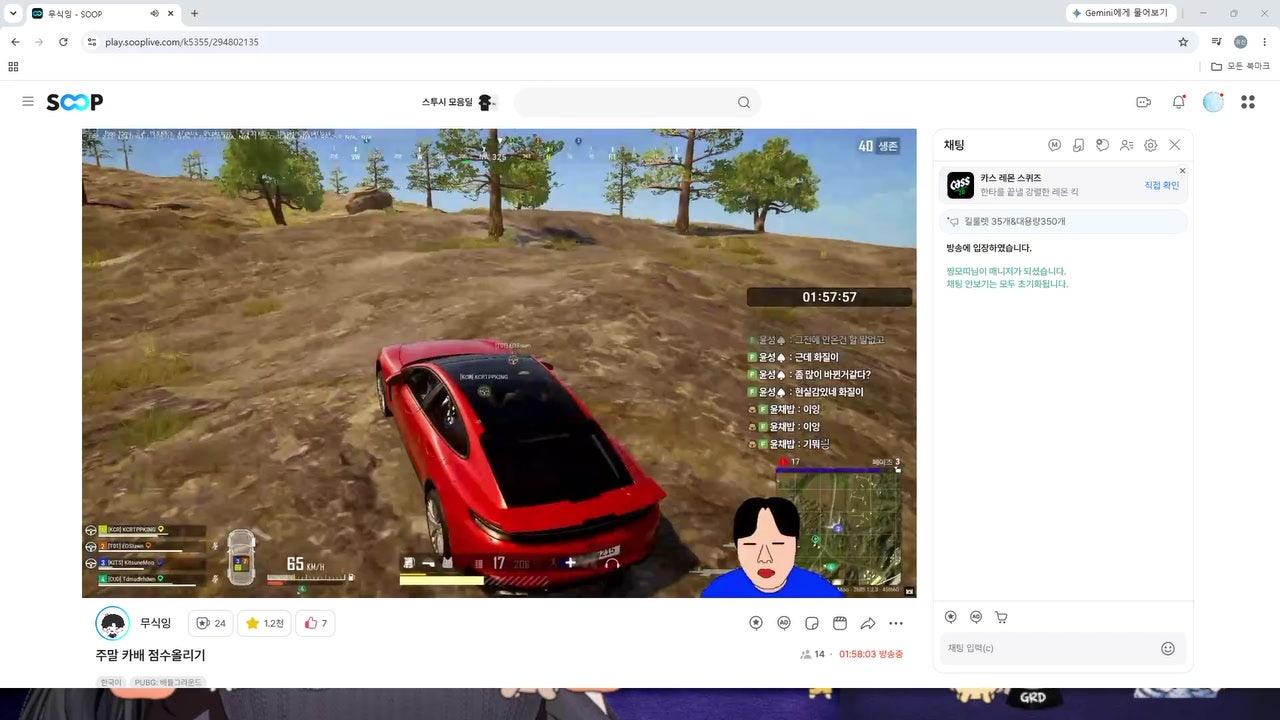Viewport: 1280px width, 720px height.
Task: Click the PUBG: 배틀그라운드 category tag
Action: [x=167, y=682]
